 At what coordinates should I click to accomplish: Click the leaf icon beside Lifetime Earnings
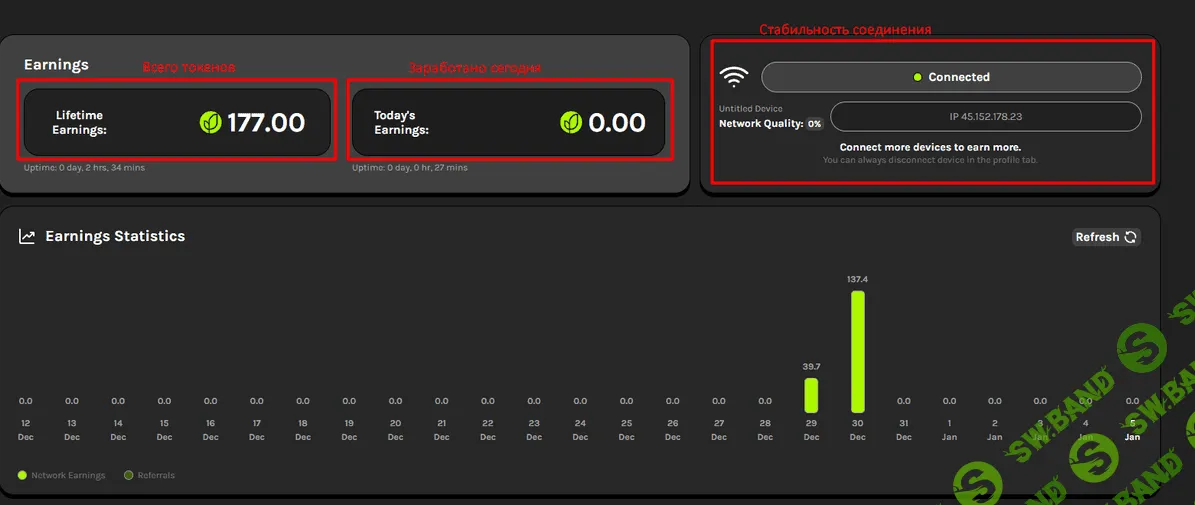click(x=211, y=122)
